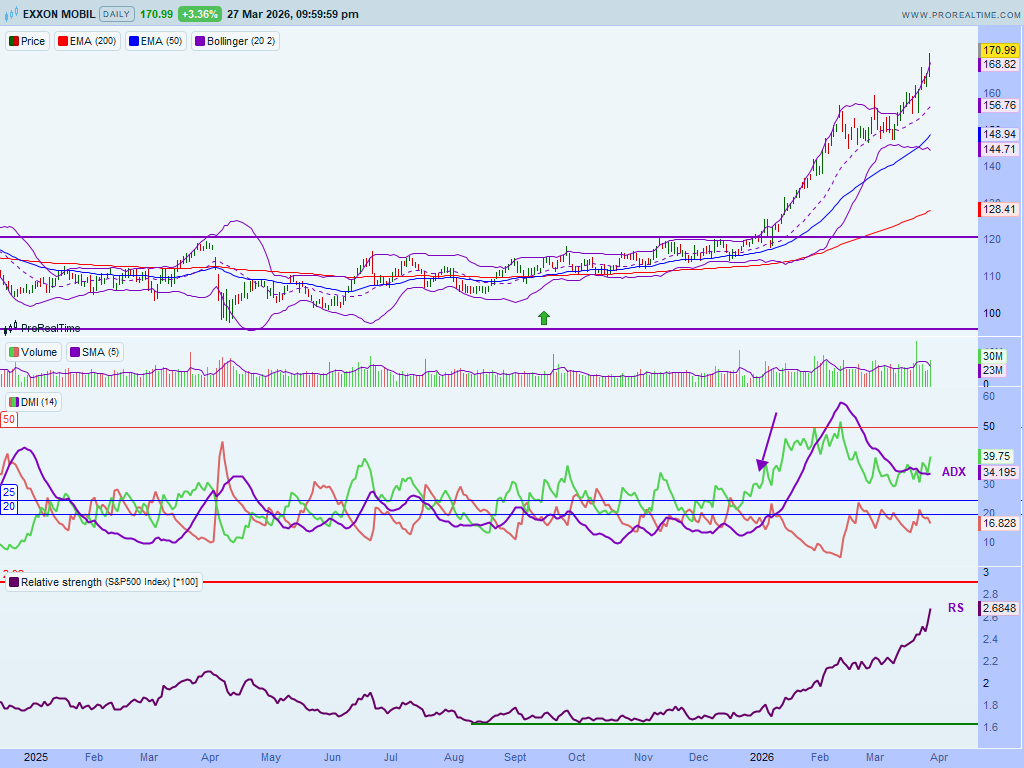Toggle the Price indicator legend

click(28, 41)
